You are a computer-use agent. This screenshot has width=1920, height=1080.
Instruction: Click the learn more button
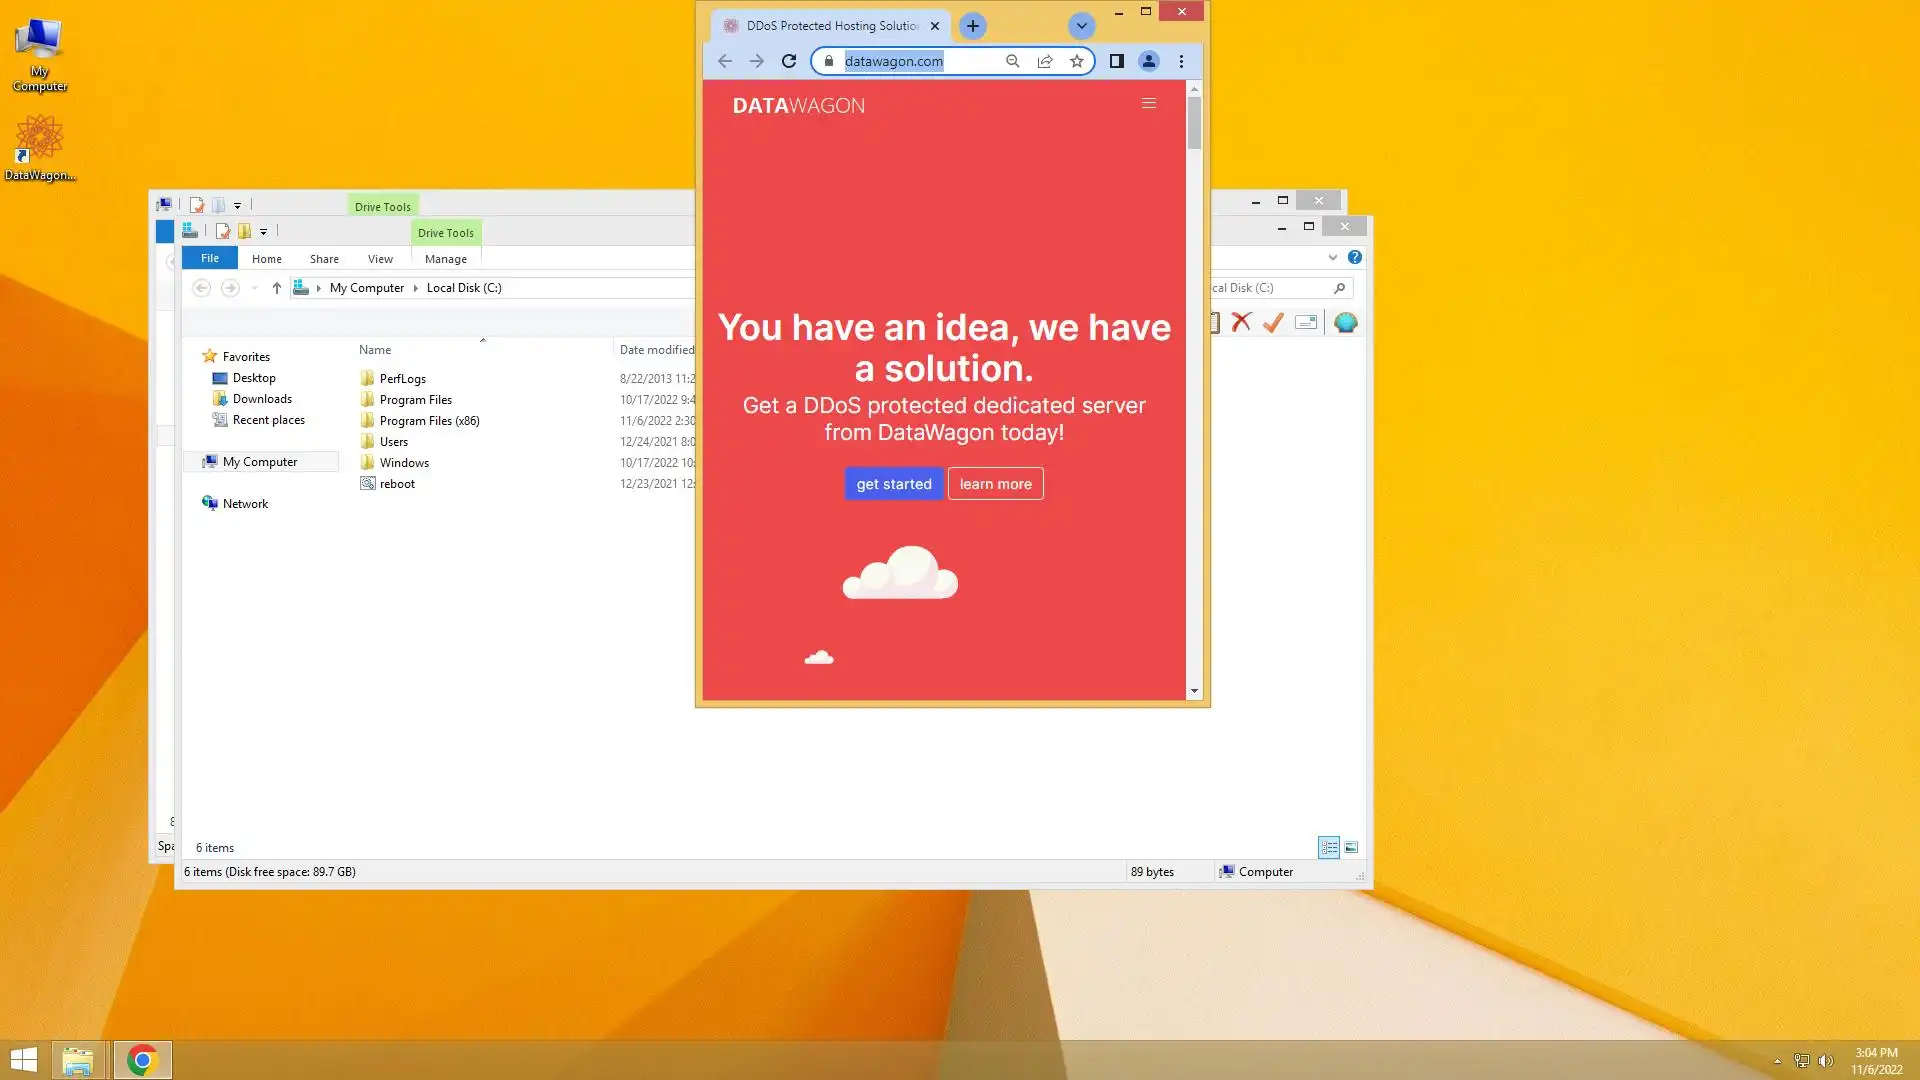coord(995,484)
